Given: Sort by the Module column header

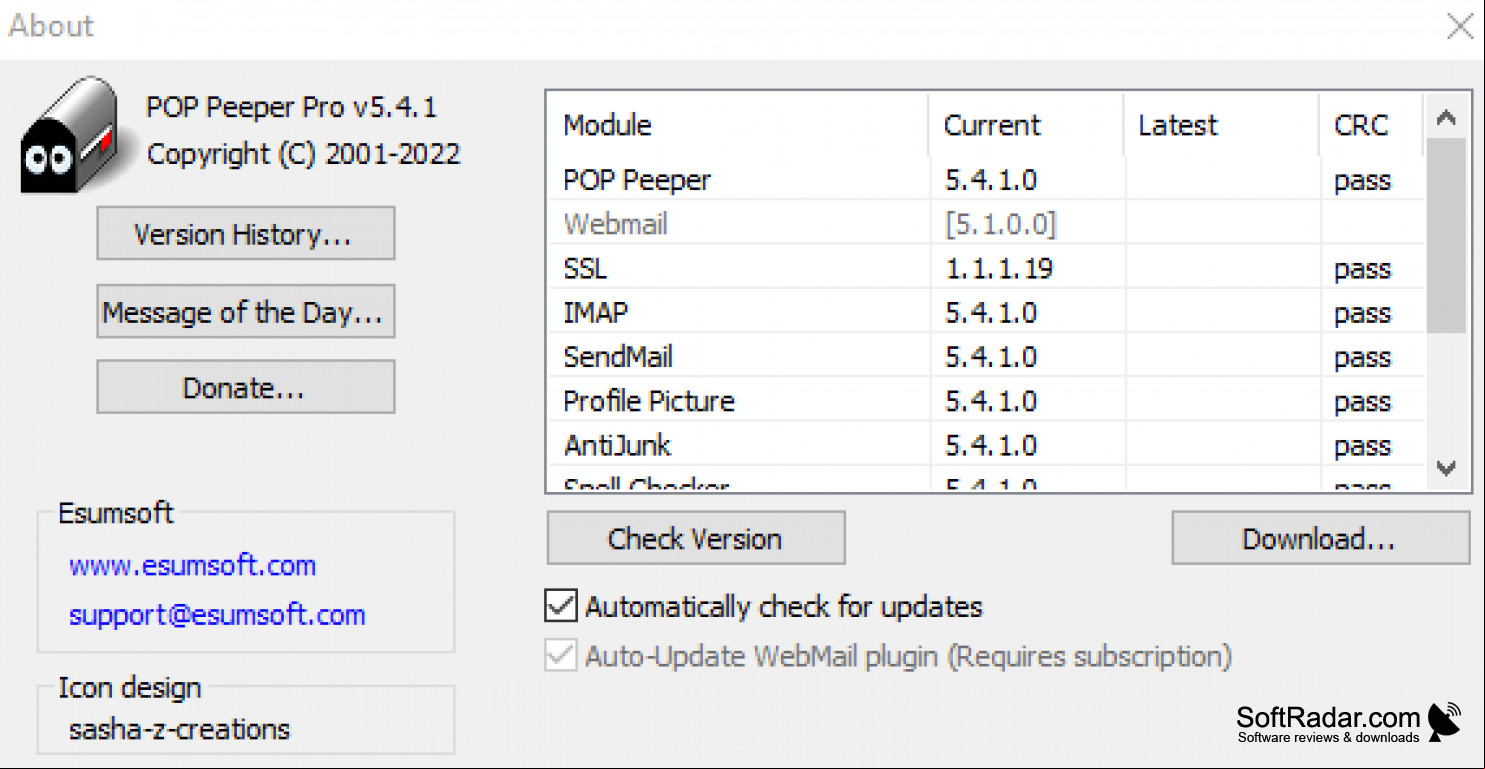Looking at the screenshot, I should (x=738, y=125).
